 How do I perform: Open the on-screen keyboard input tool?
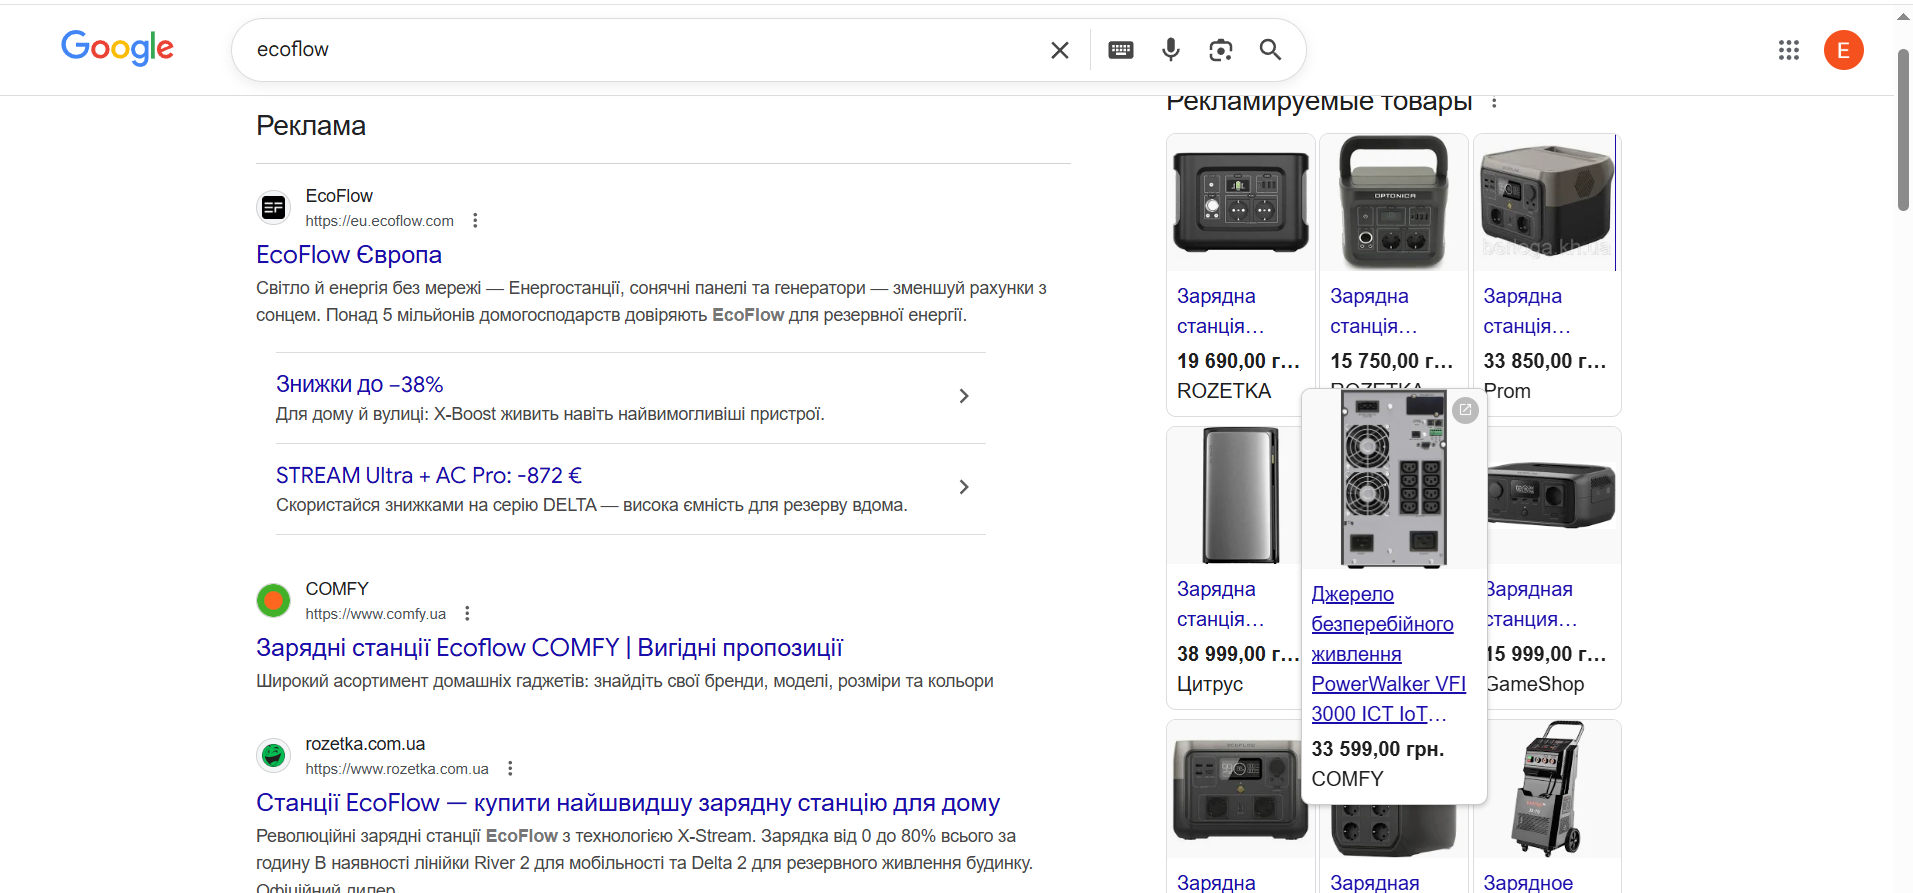coord(1121,50)
